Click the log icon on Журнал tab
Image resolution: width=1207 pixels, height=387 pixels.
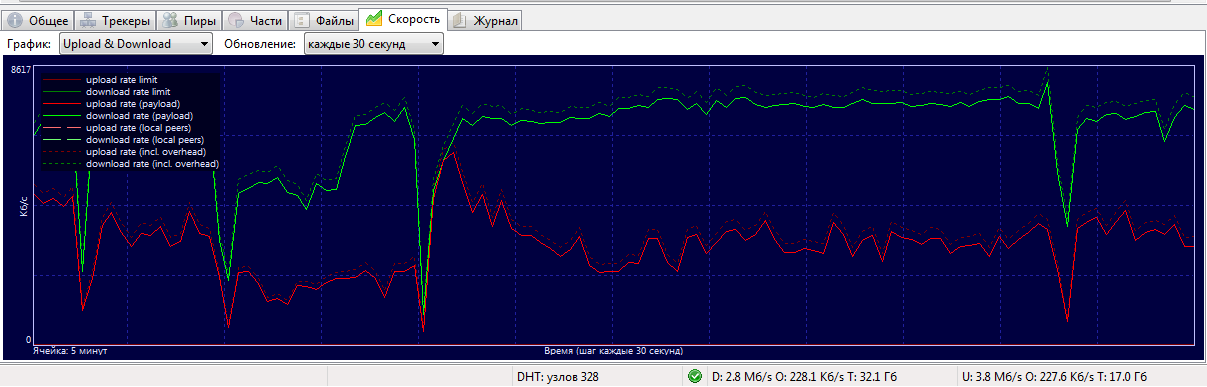click(x=459, y=20)
